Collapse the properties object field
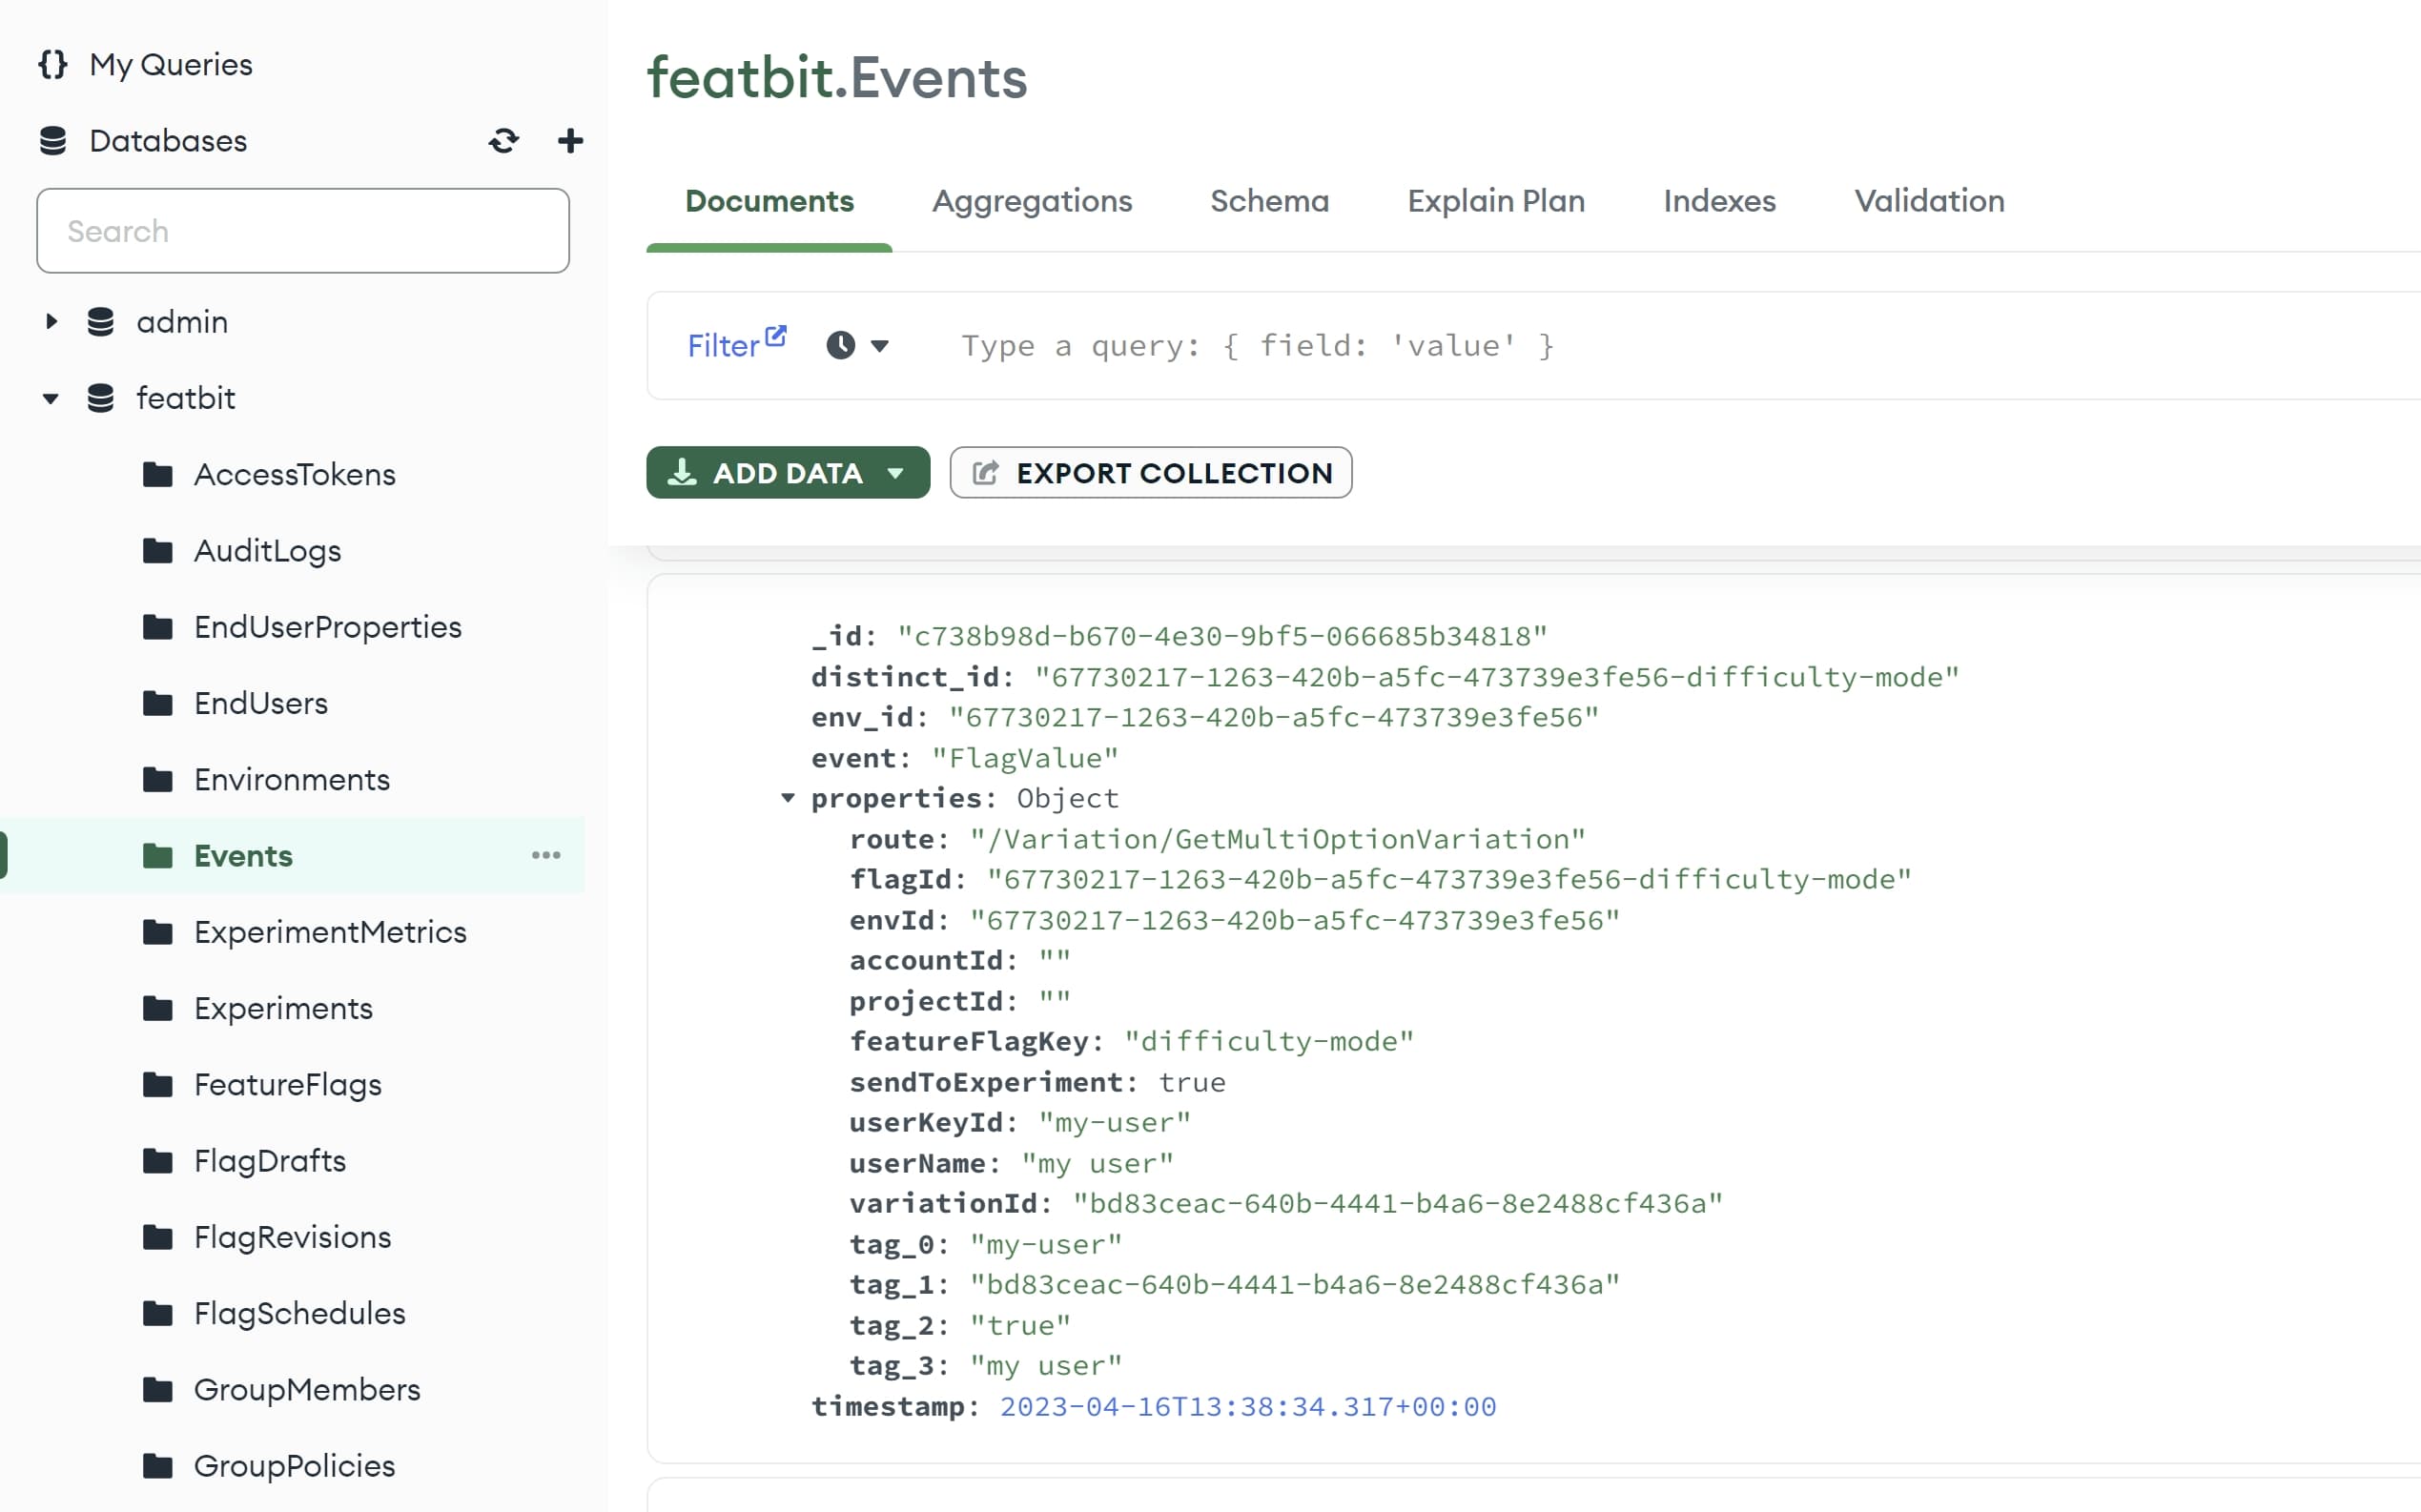The height and width of the screenshot is (1512, 2421). pos(788,798)
